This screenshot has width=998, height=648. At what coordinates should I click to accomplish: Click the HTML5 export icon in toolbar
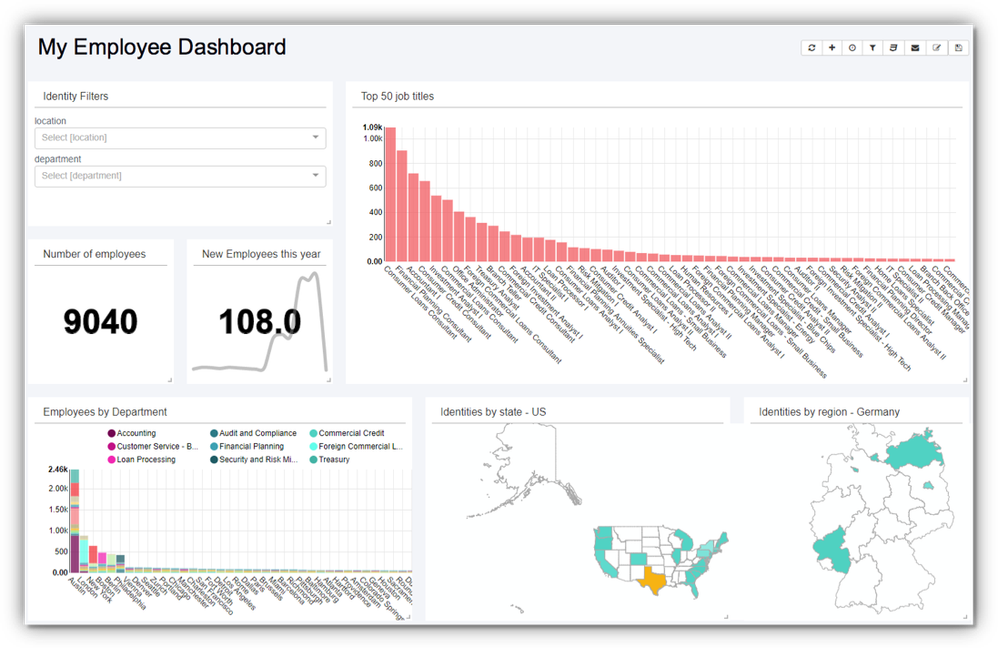pos(894,48)
